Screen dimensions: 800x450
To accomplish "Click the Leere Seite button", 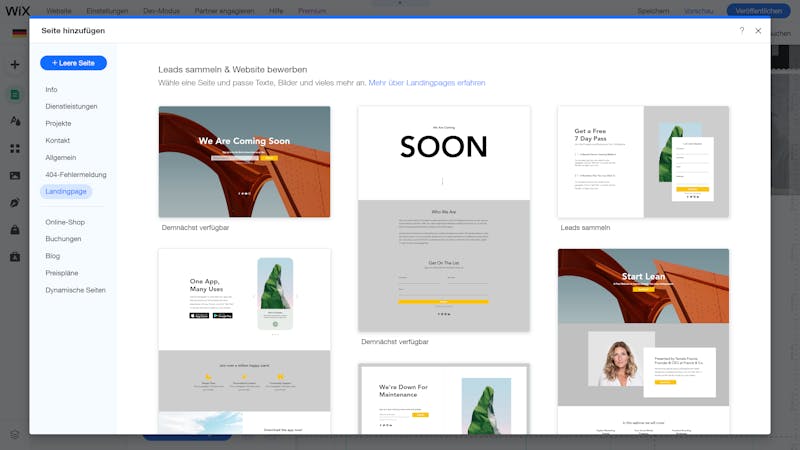I will (73, 63).
